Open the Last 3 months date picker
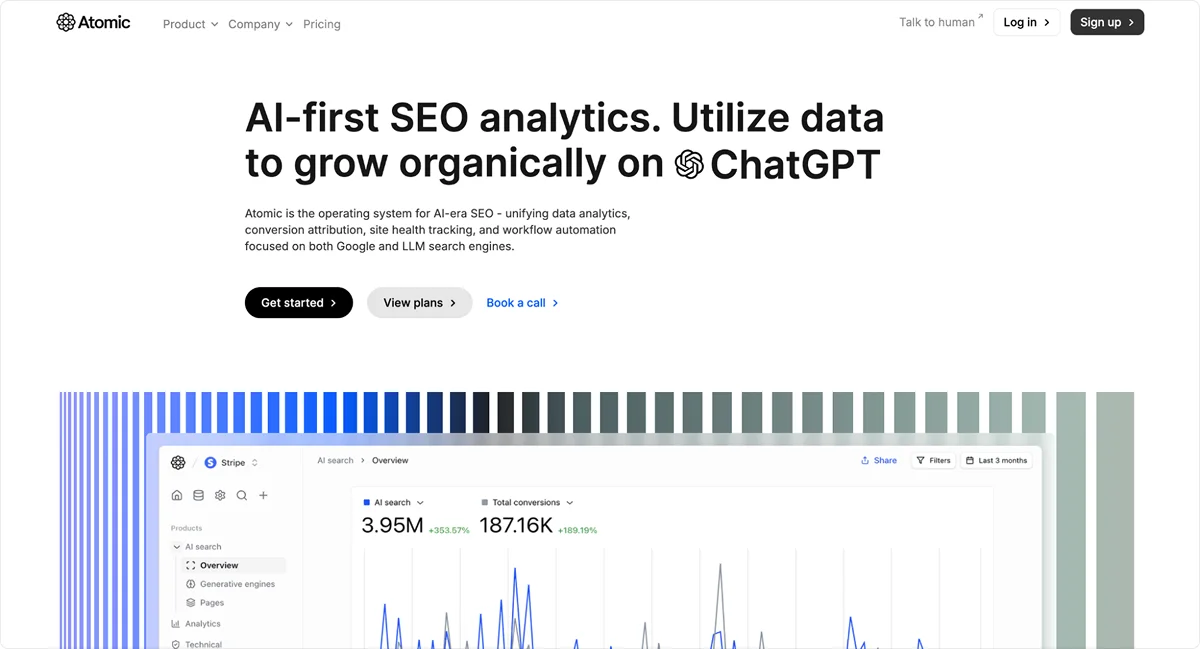1200x649 pixels. tap(995, 461)
